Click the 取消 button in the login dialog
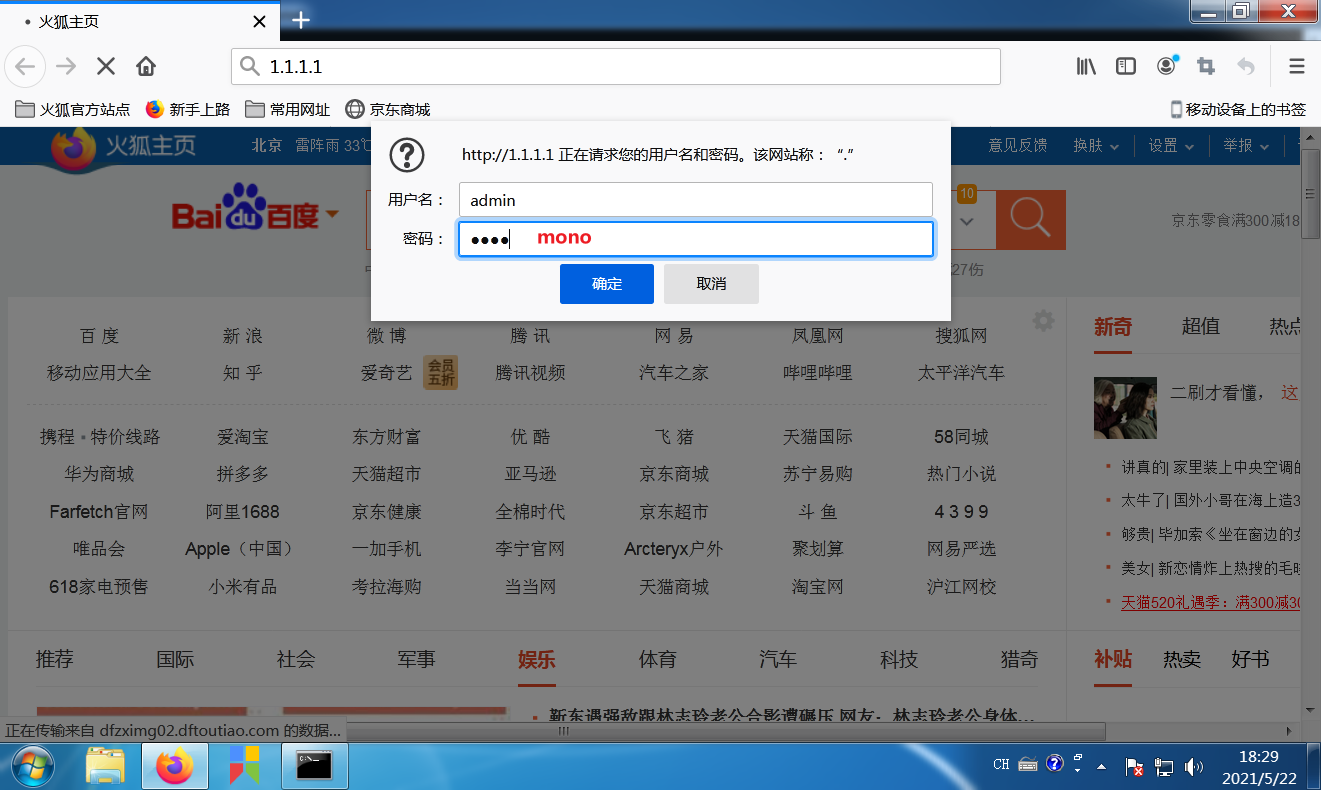Screen dimensions: 1321x790 (711, 284)
